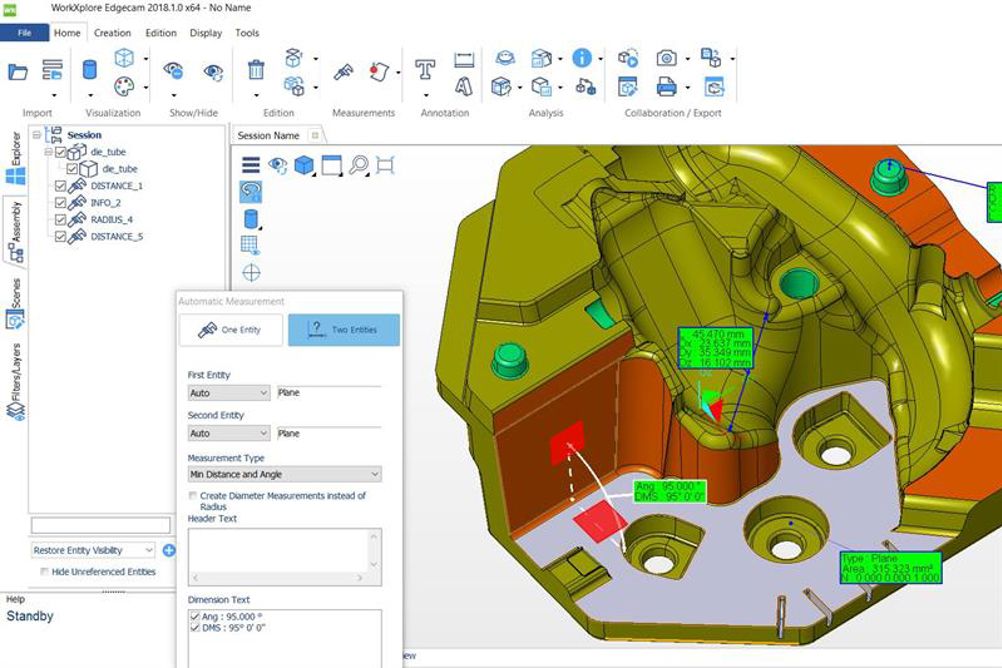Click the magnifier zoom icon in the viewport

[359, 165]
